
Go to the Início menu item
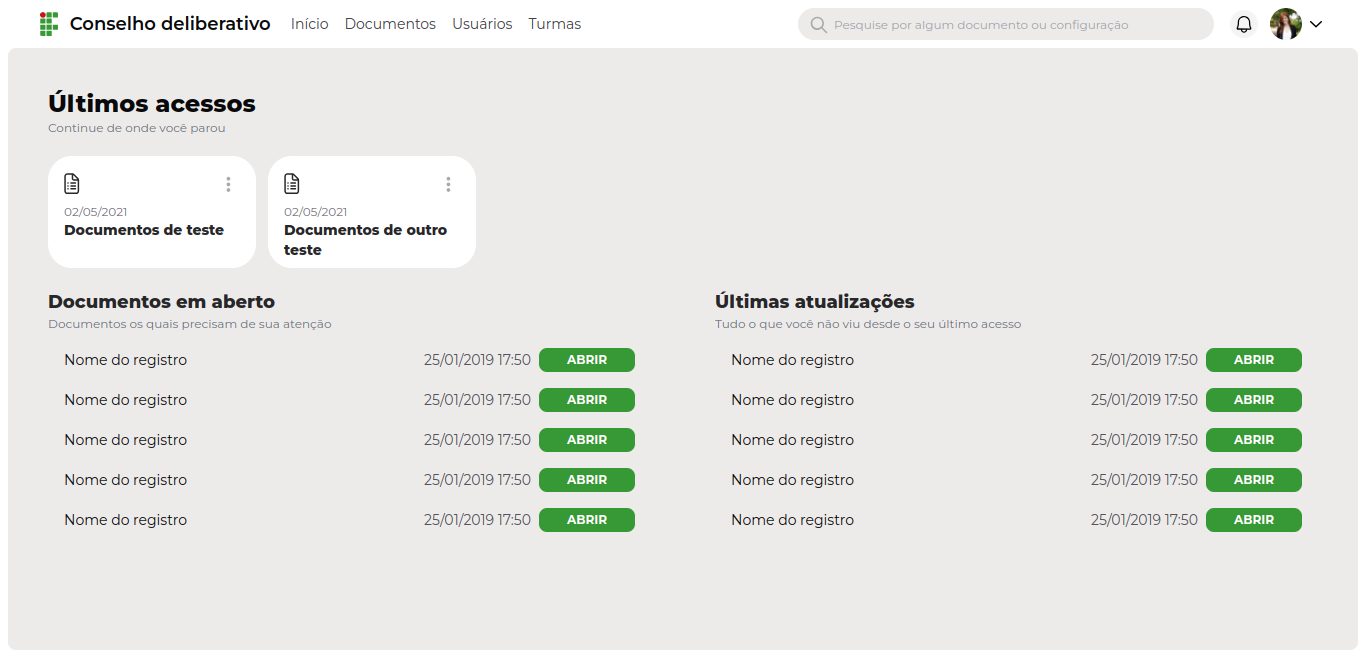309,24
